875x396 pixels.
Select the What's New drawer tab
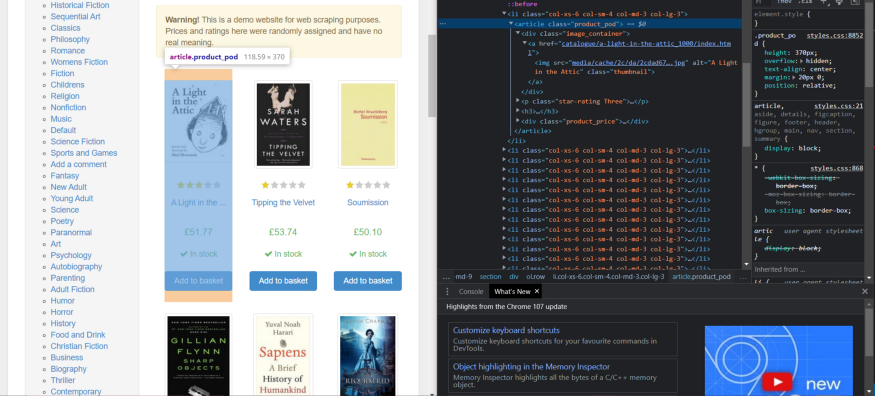pyautogui.click(x=512, y=292)
